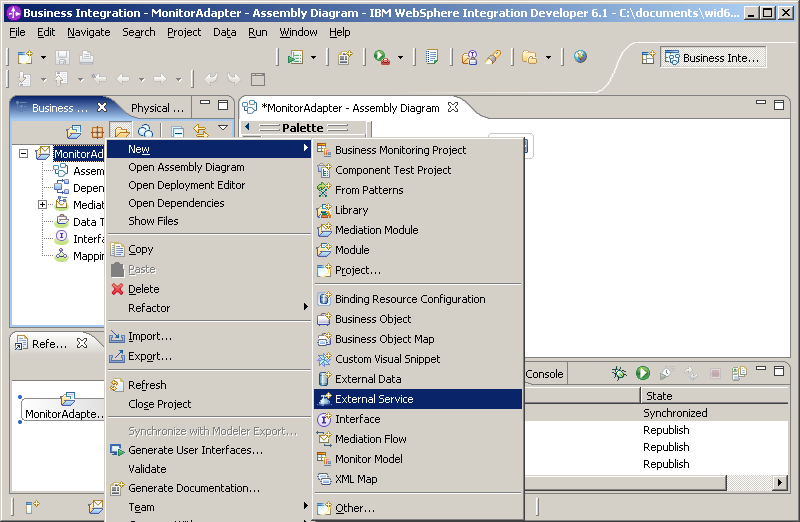800x522 pixels.
Task: Close the References view tab
Action: [x=82, y=343]
